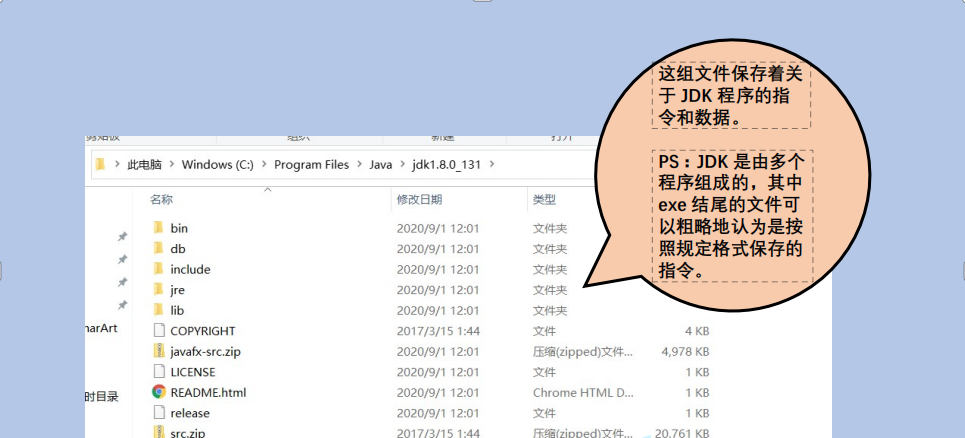The width and height of the screenshot is (965, 438).
Task: Select the file name 'README.html'
Action: (x=208, y=392)
